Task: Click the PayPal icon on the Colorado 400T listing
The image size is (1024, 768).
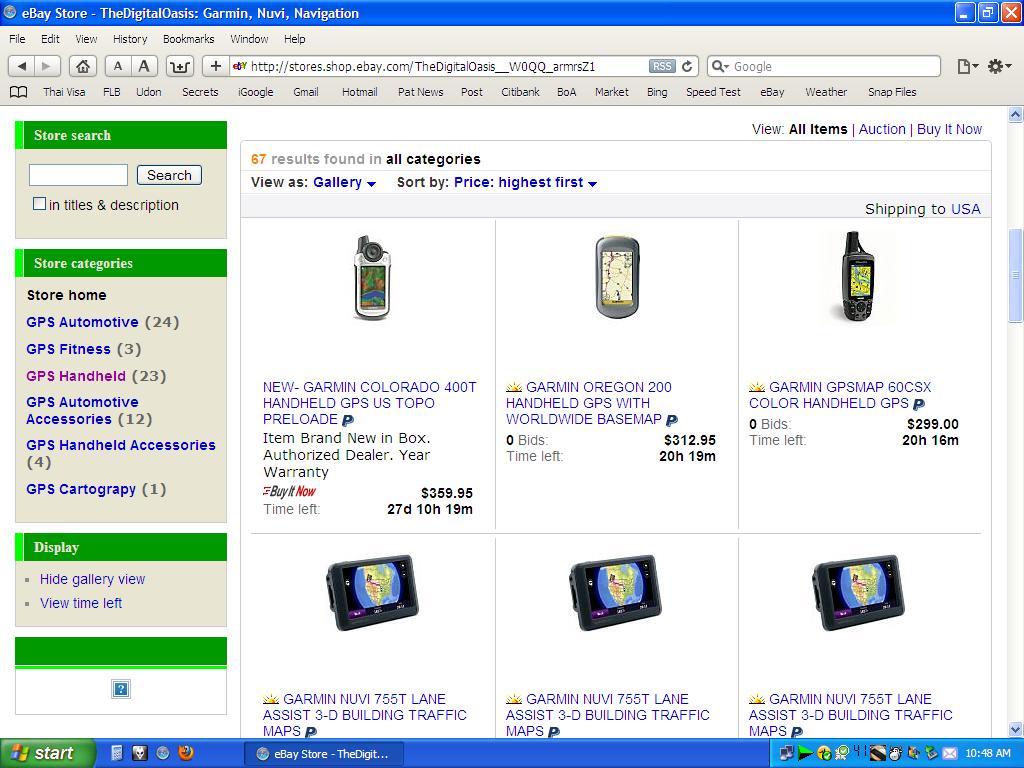Action: point(348,420)
